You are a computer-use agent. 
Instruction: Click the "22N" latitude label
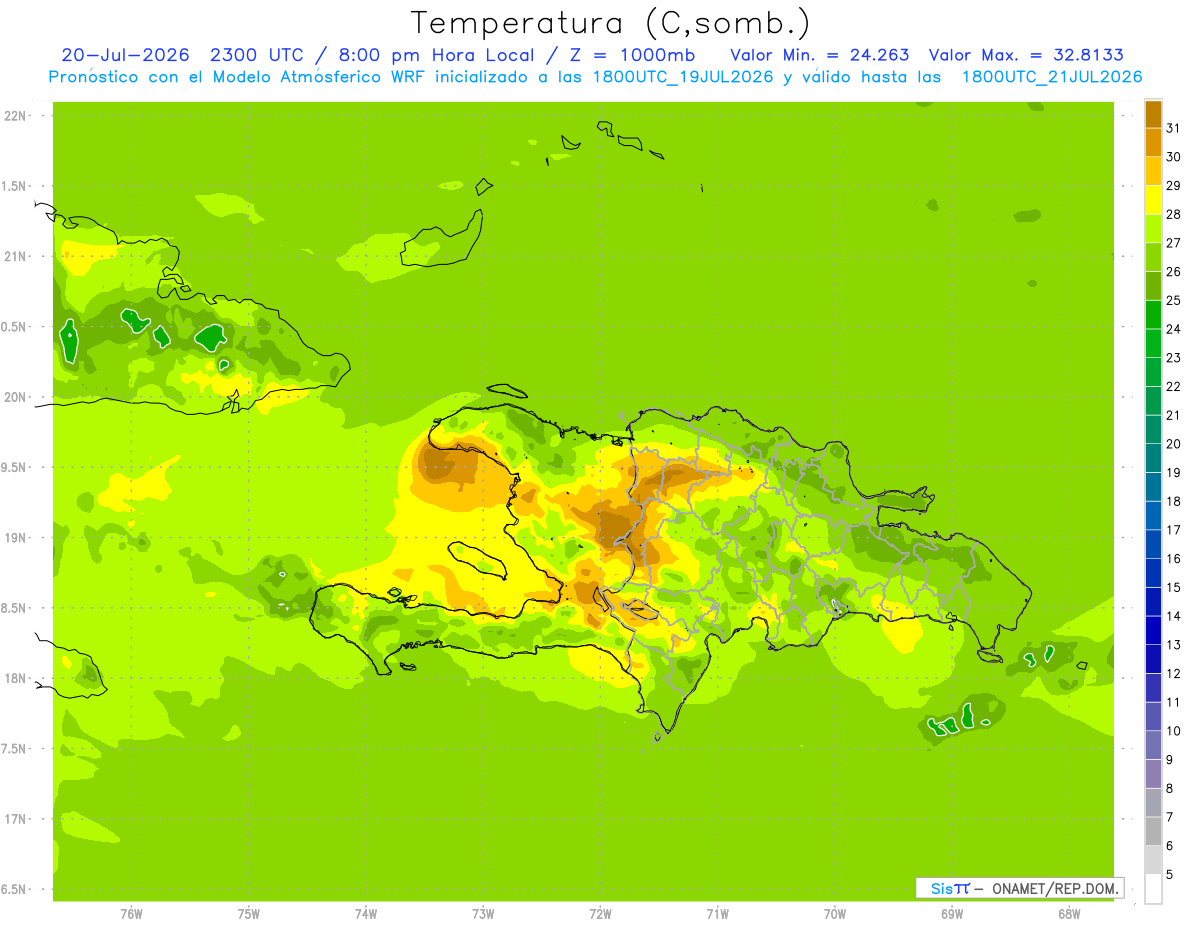(14, 116)
